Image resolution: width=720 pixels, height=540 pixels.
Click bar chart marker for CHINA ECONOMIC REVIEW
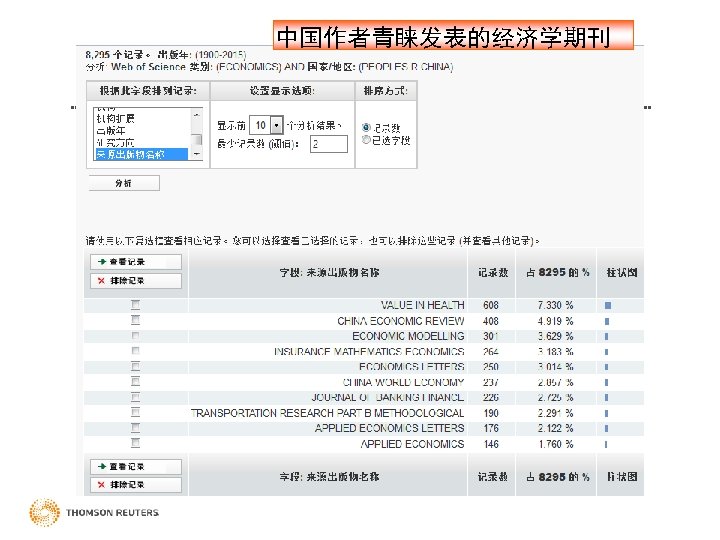click(x=607, y=321)
